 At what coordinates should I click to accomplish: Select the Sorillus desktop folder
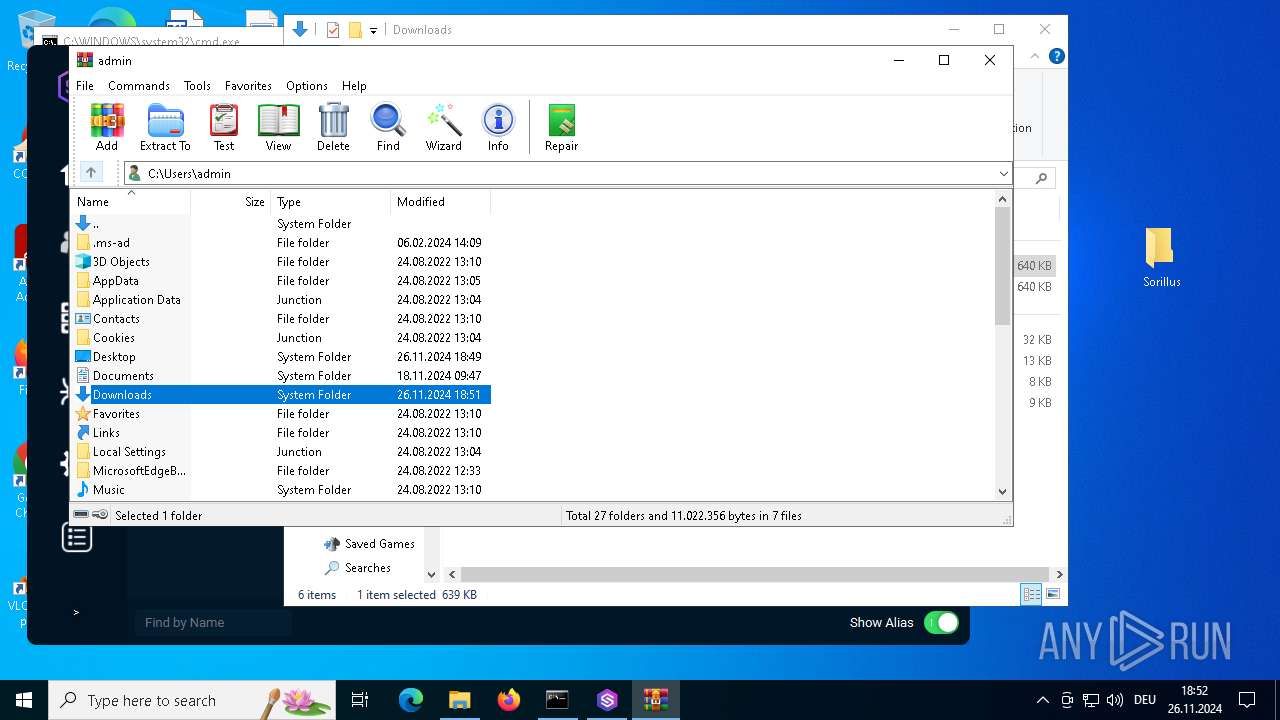pos(1161,258)
